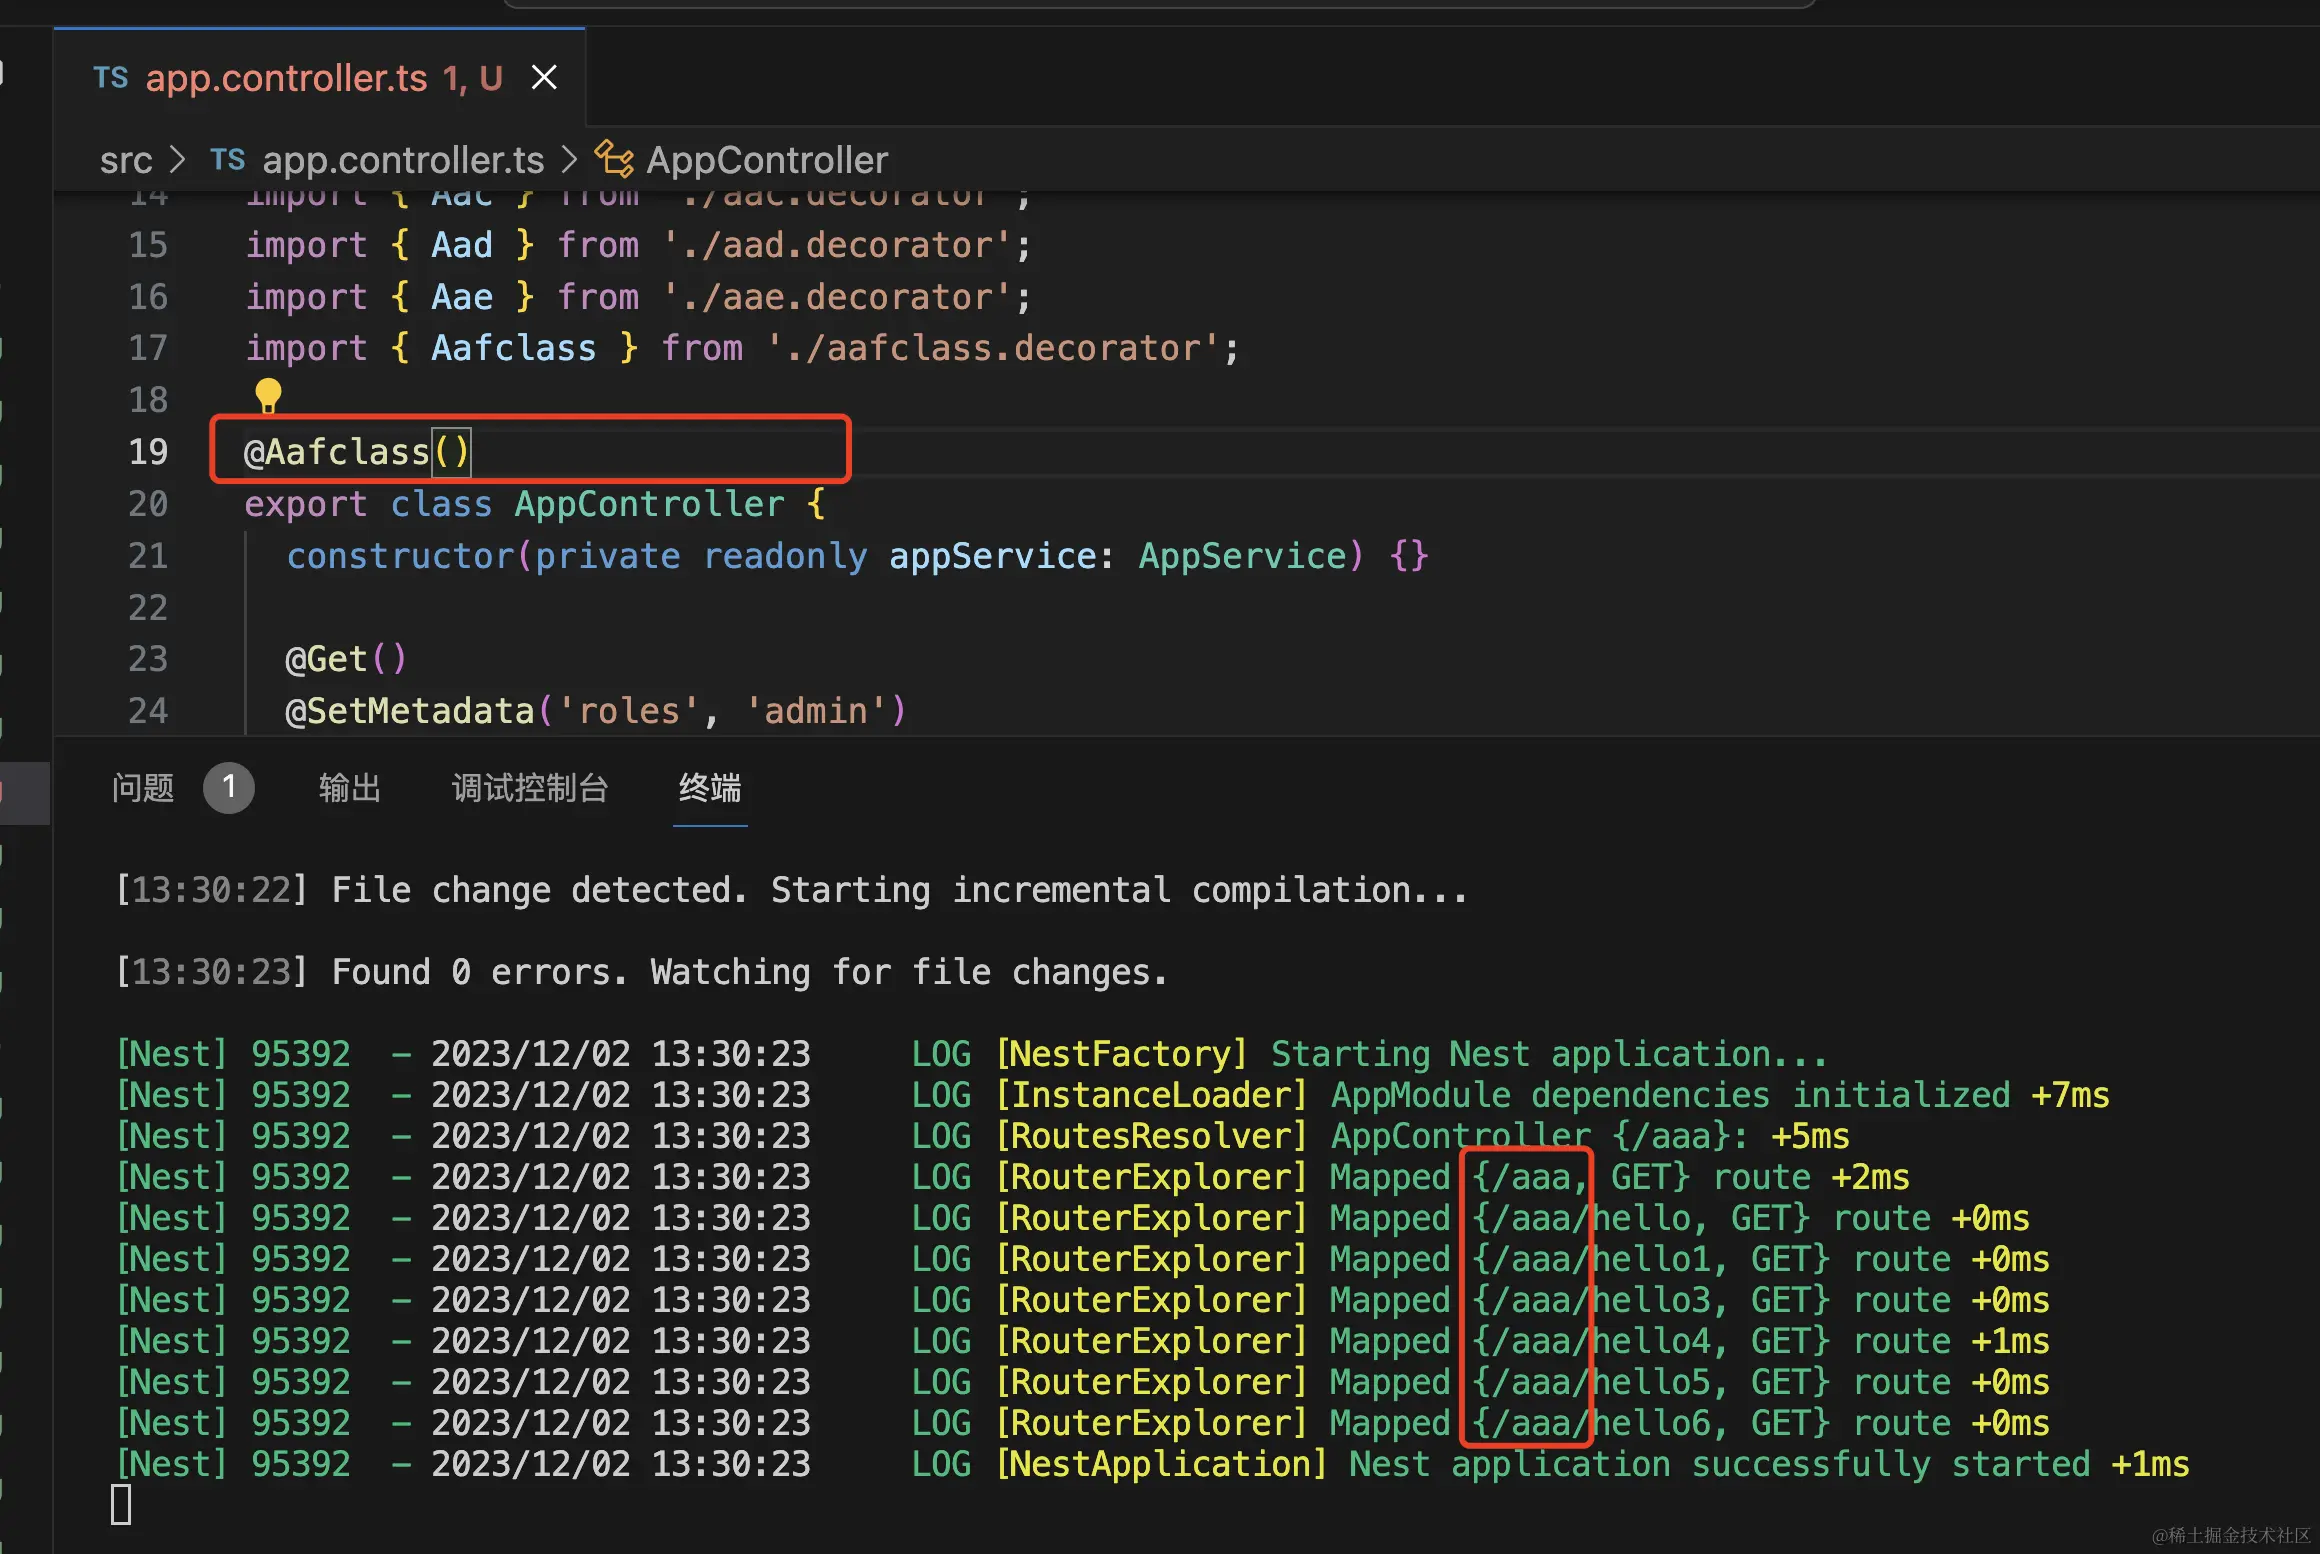This screenshot has width=2320, height=1554.
Task: Click the AppController class name on line 20
Action: (x=649, y=504)
